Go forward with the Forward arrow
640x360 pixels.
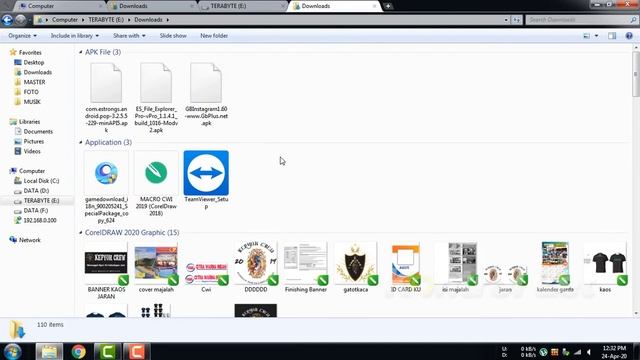point(20,20)
